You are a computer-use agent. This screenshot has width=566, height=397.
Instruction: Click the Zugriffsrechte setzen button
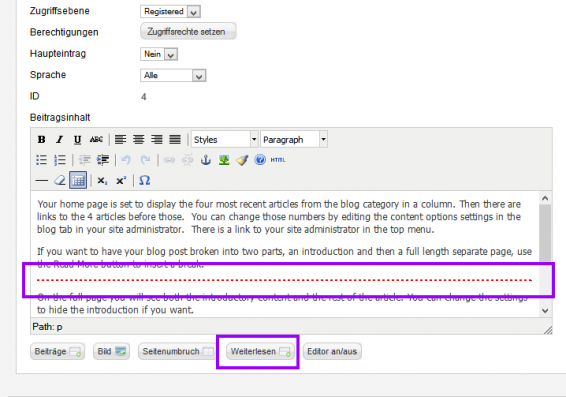(x=188, y=32)
